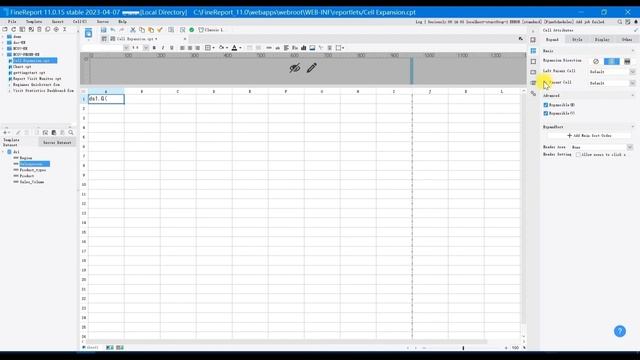This screenshot has height=360, width=640.
Task: Switch to the Other tab
Action: coord(627,40)
